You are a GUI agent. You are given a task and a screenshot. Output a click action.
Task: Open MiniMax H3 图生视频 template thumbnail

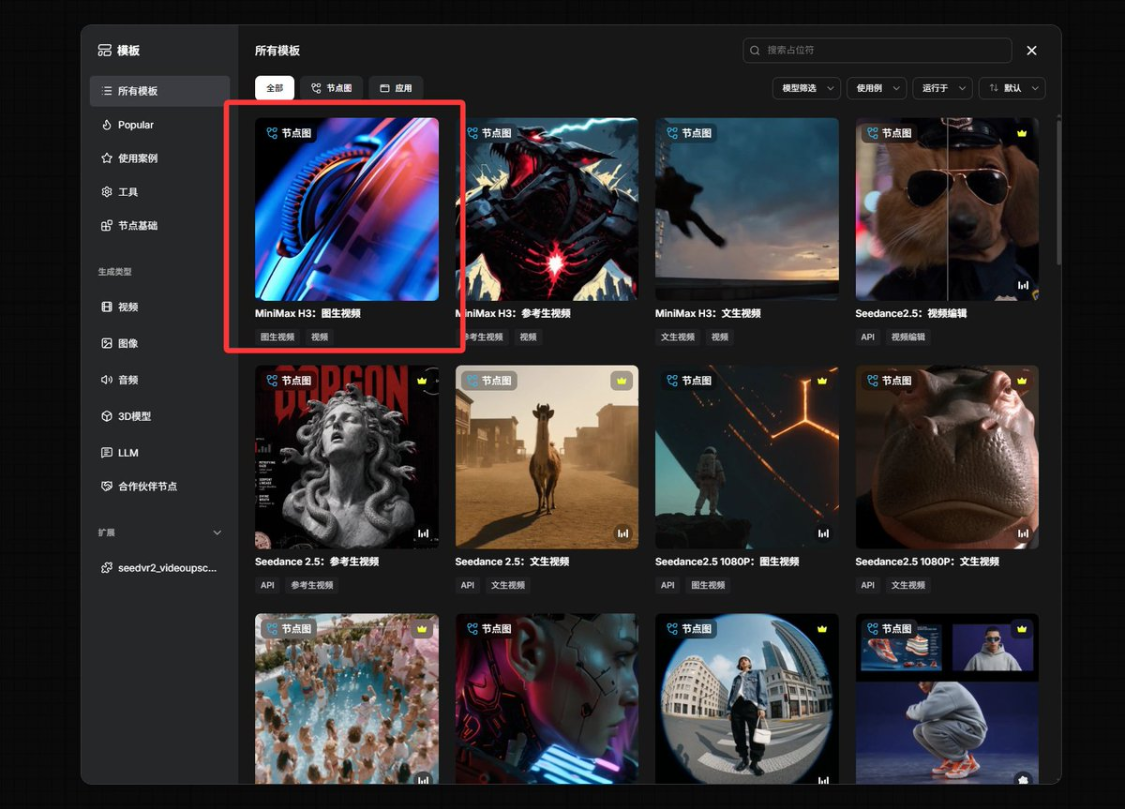pos(347,209)
